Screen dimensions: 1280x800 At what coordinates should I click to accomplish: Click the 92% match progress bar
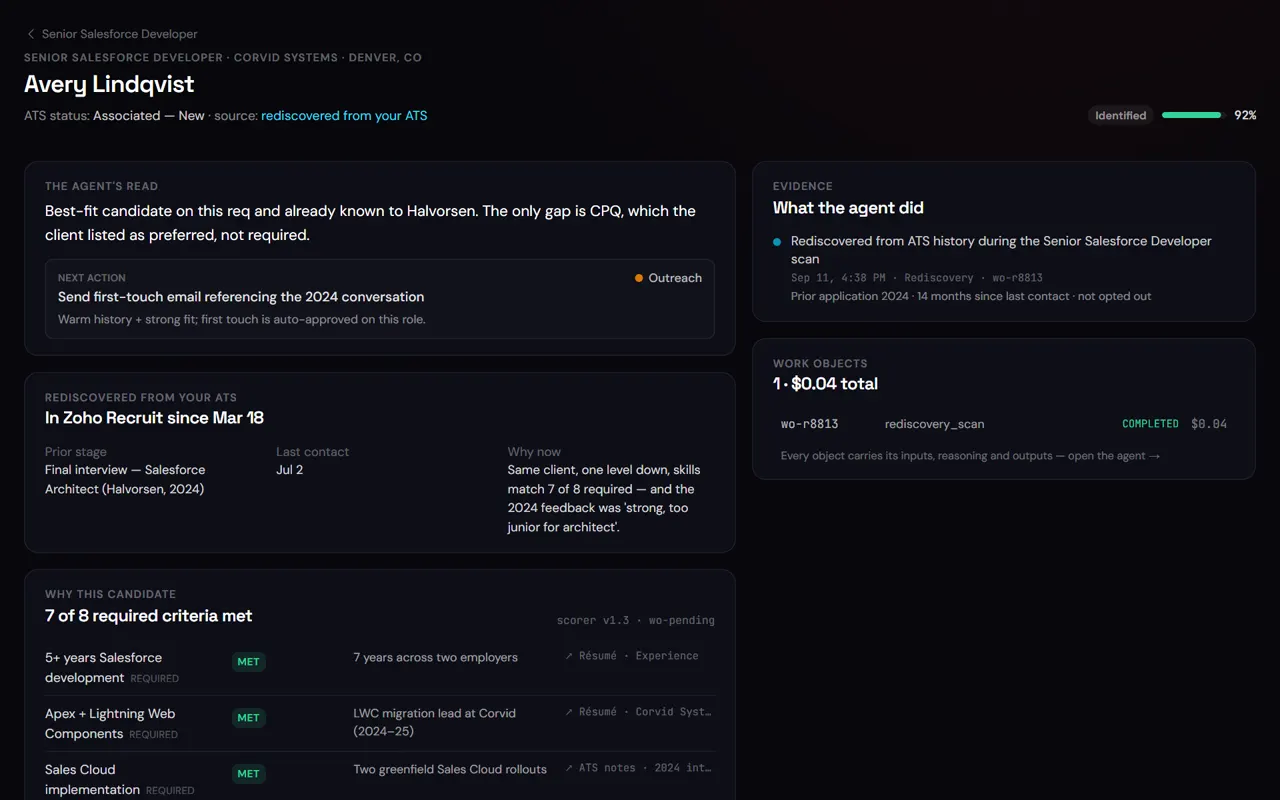pos(1192,115)
